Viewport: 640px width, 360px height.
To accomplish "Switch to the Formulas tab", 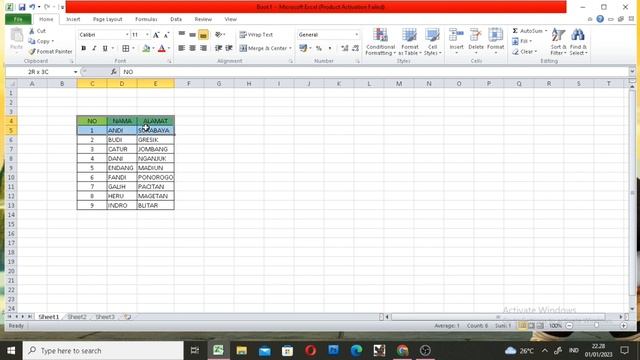I will pos(146,19).
